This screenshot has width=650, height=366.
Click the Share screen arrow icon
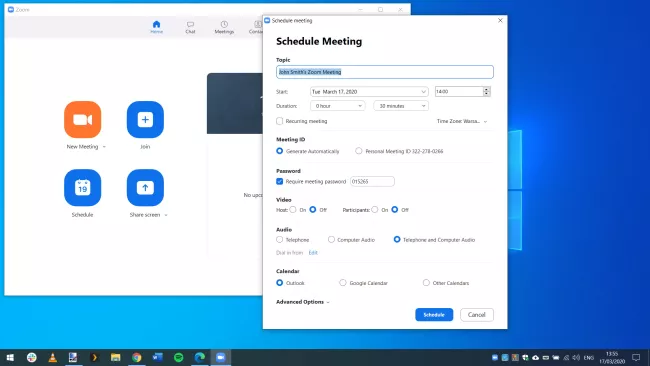point(145,187)
